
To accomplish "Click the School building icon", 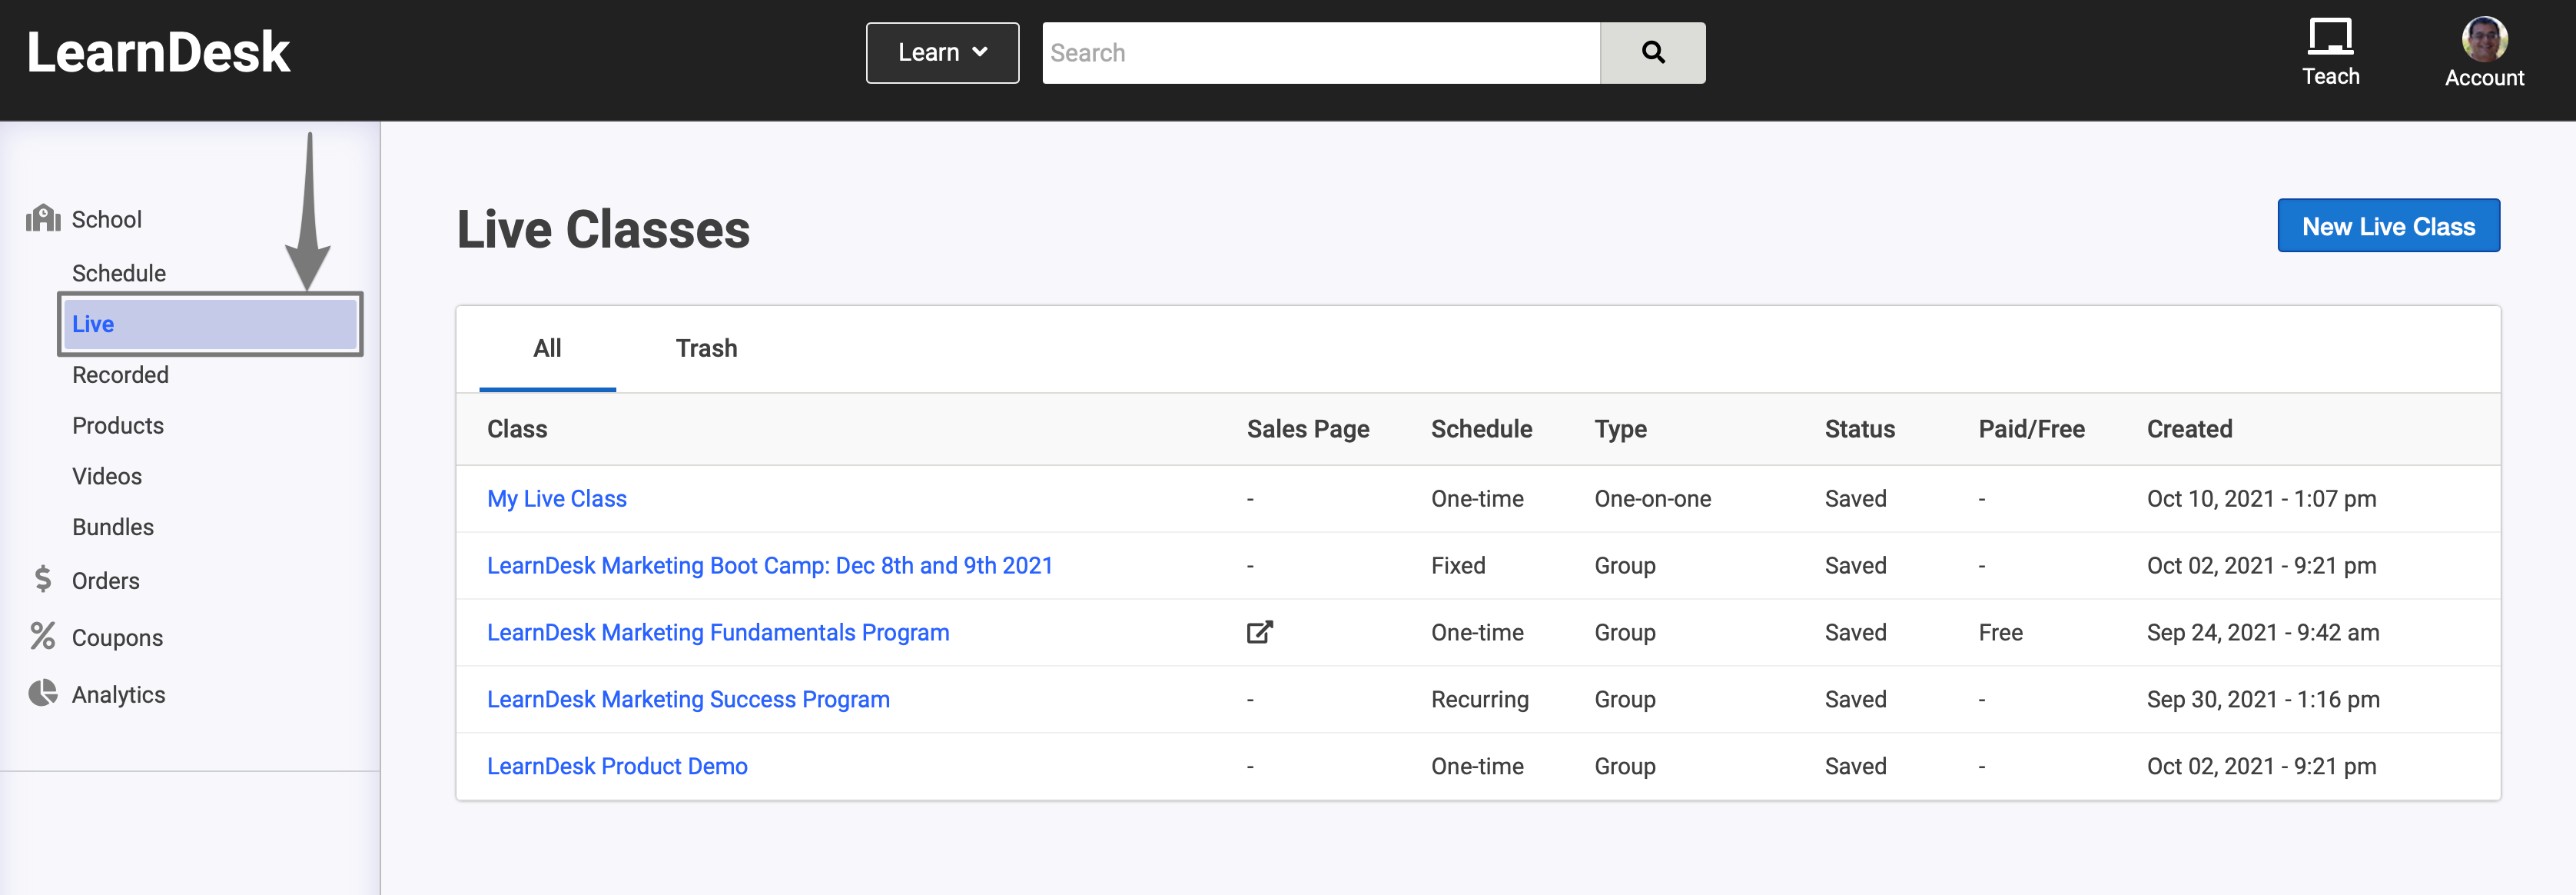I will (43, 218).
